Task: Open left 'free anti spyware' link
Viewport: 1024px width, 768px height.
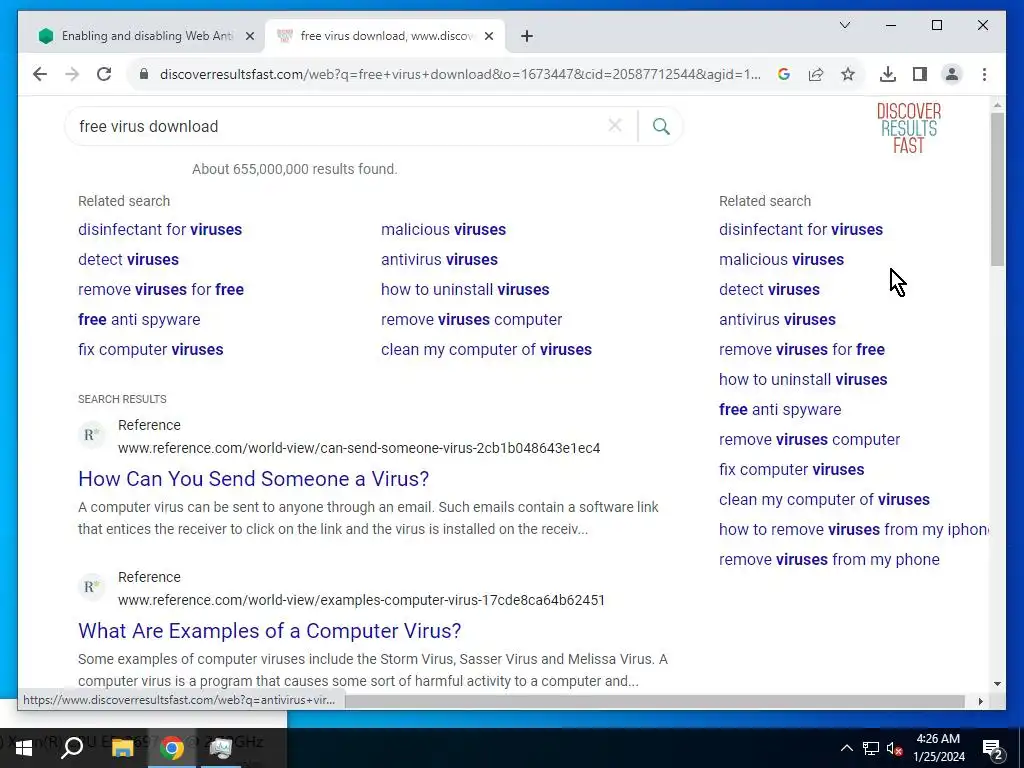Action: [139, 319]
